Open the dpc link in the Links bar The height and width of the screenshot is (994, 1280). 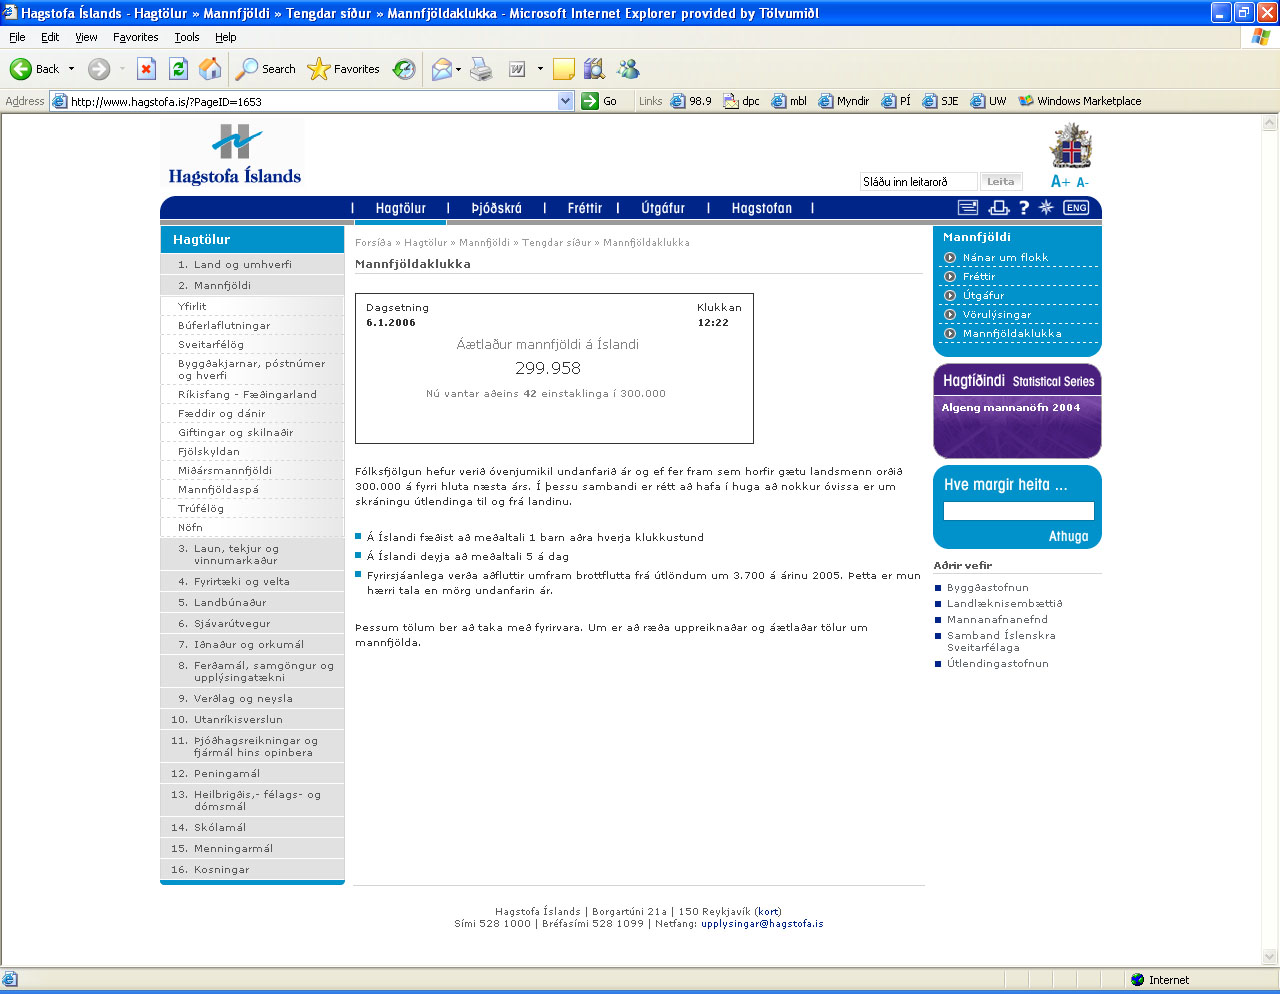coord(742,101)
